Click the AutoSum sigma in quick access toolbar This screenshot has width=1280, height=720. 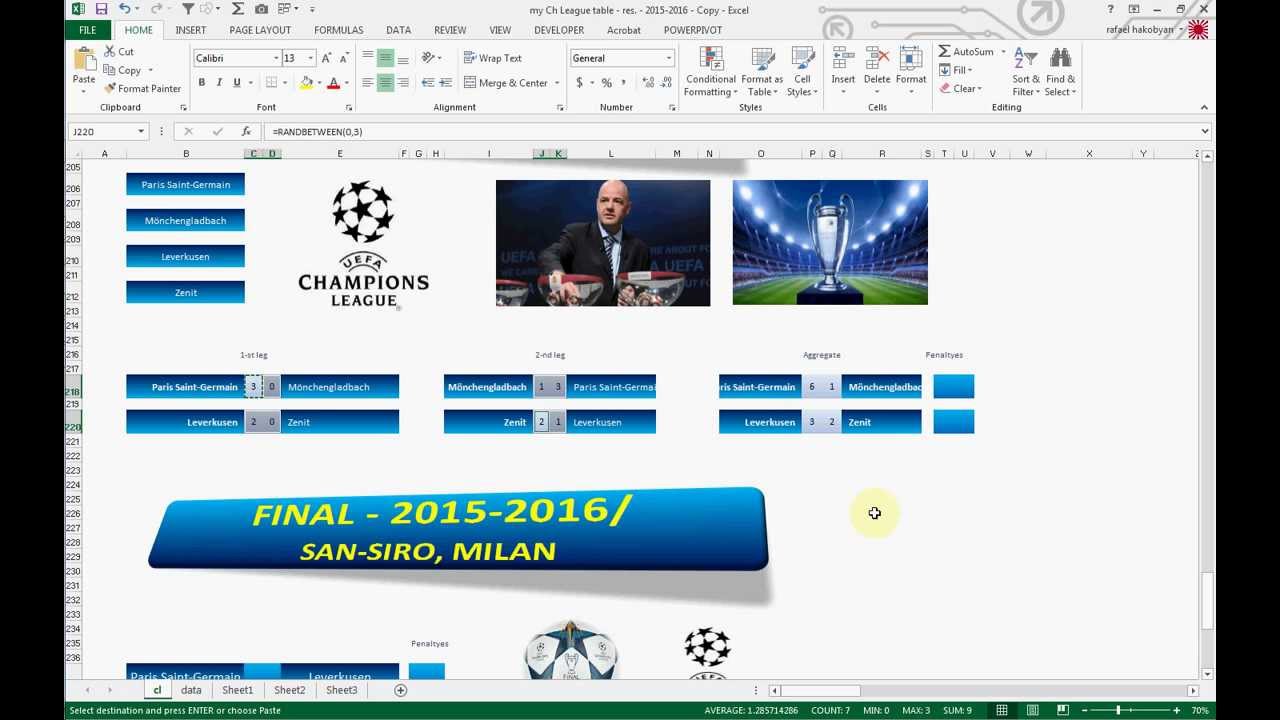point(238,9)
